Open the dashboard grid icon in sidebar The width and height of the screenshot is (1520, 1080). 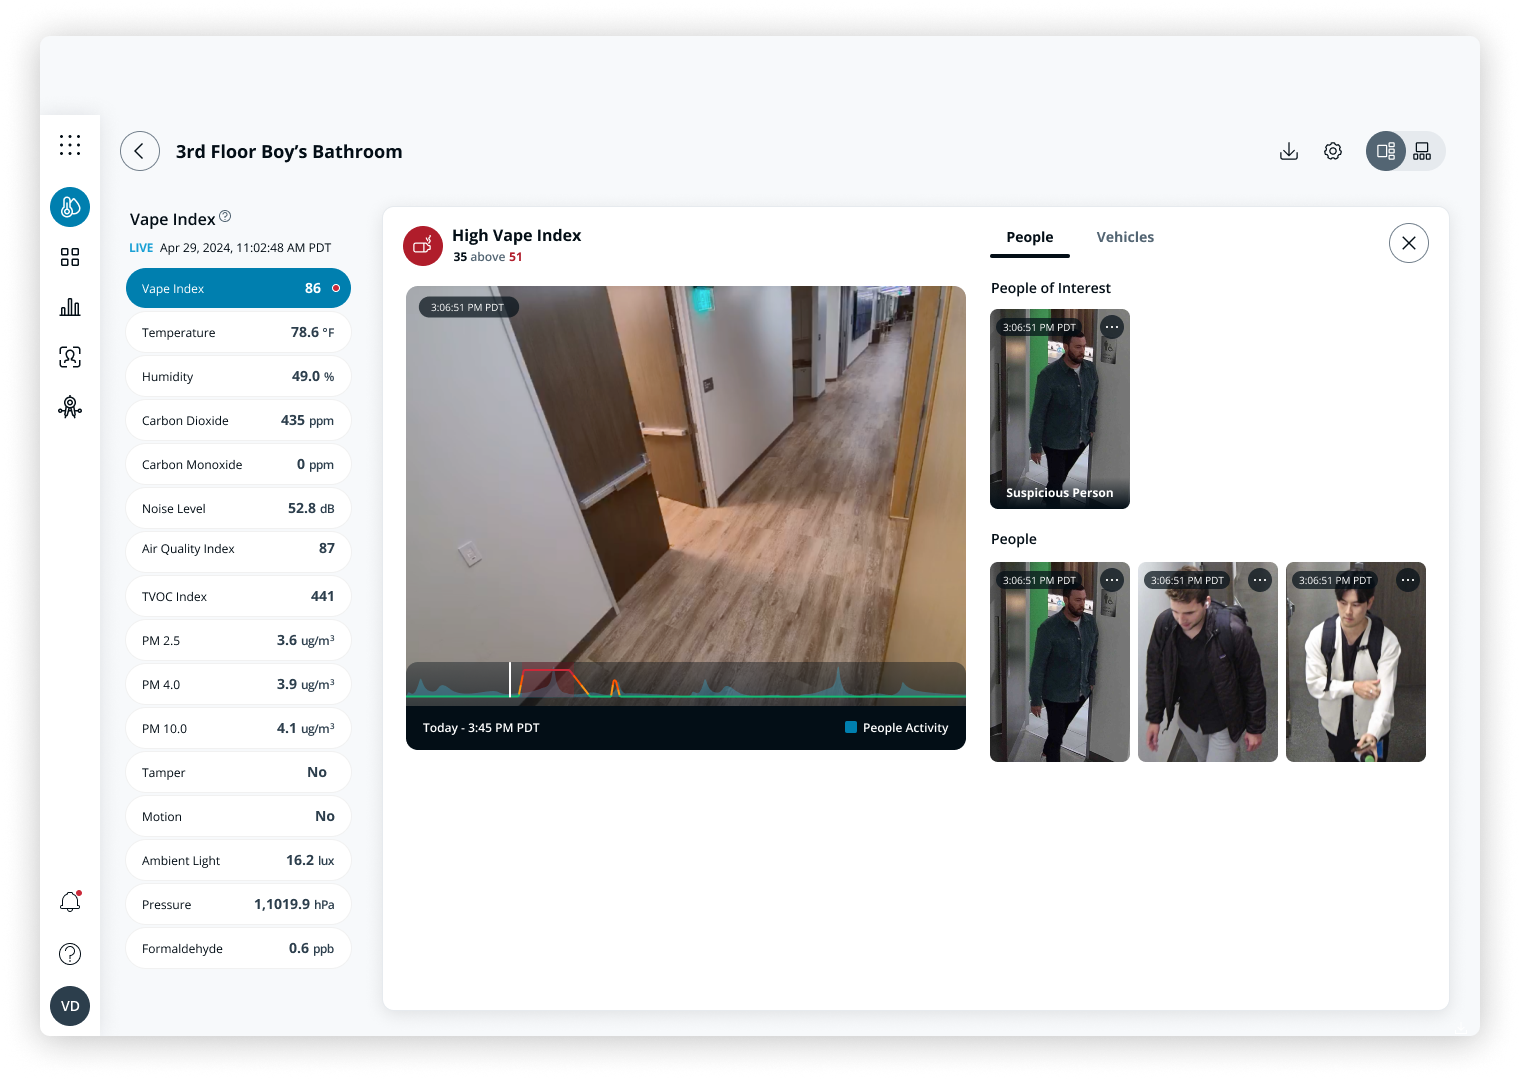[70, 257]
